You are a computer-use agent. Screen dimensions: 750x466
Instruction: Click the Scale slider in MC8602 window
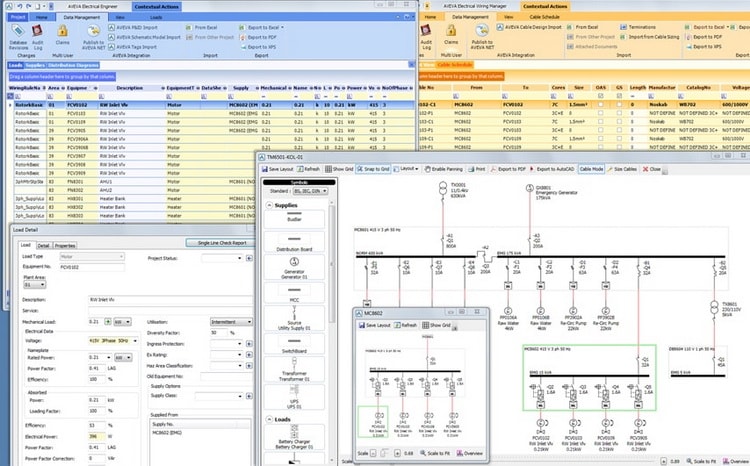pyautogui.click(x=385, y=453)
